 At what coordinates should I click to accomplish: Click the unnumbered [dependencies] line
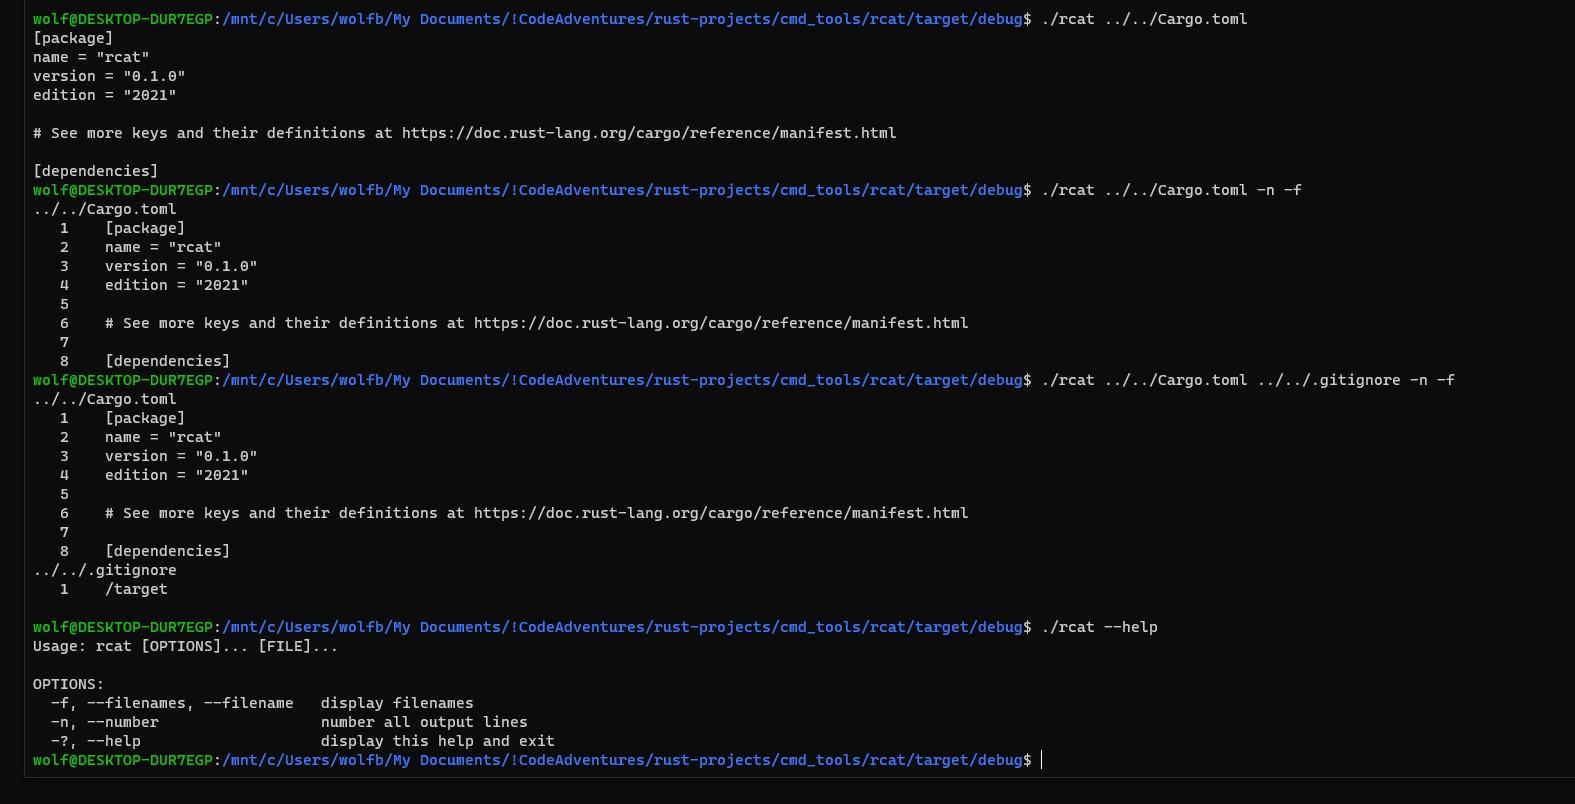pos(95,171)
